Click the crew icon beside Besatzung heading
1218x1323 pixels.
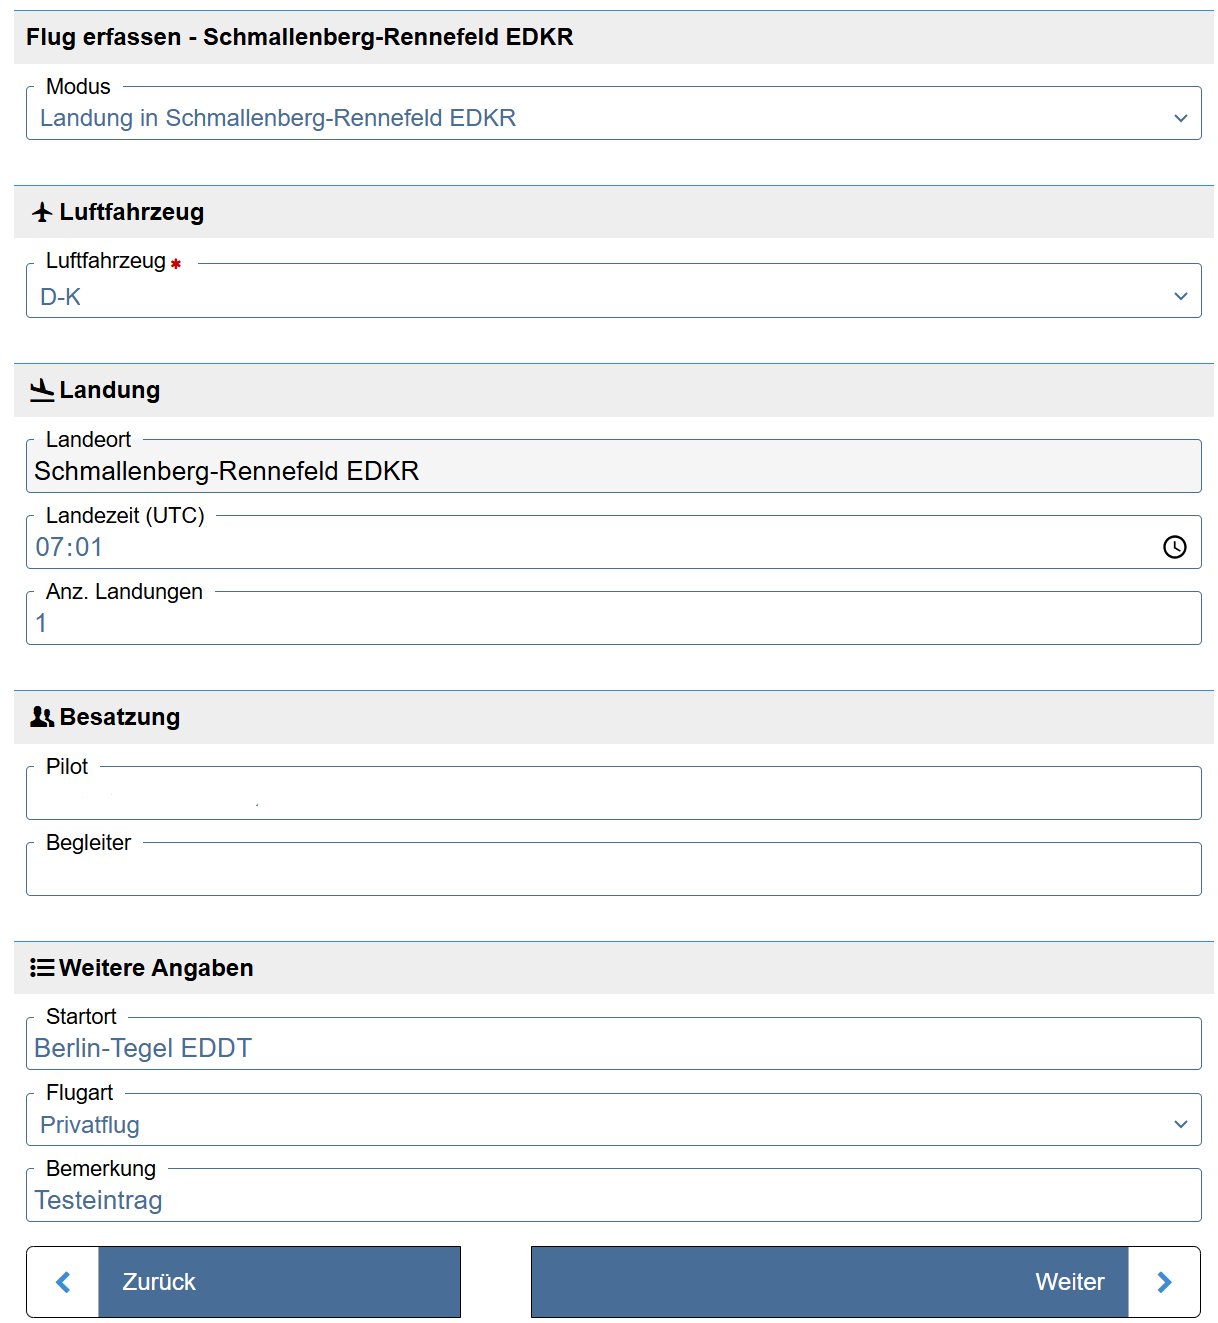point(42,717)
